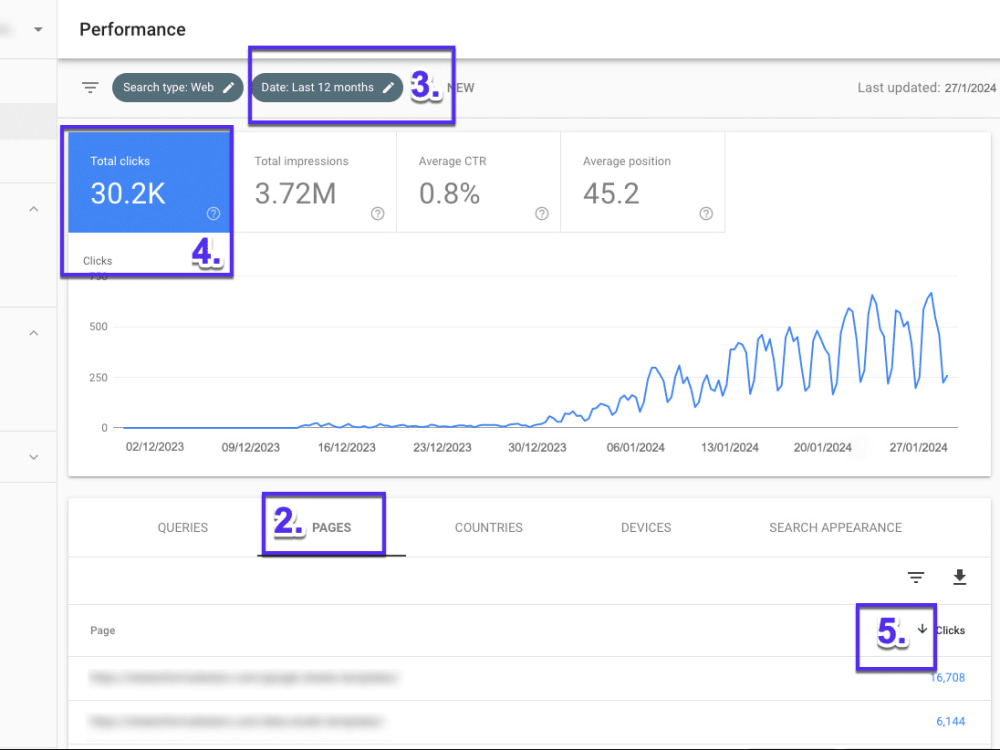Click the 02/12/2023 date on chart axis

[x=155, y=446]
